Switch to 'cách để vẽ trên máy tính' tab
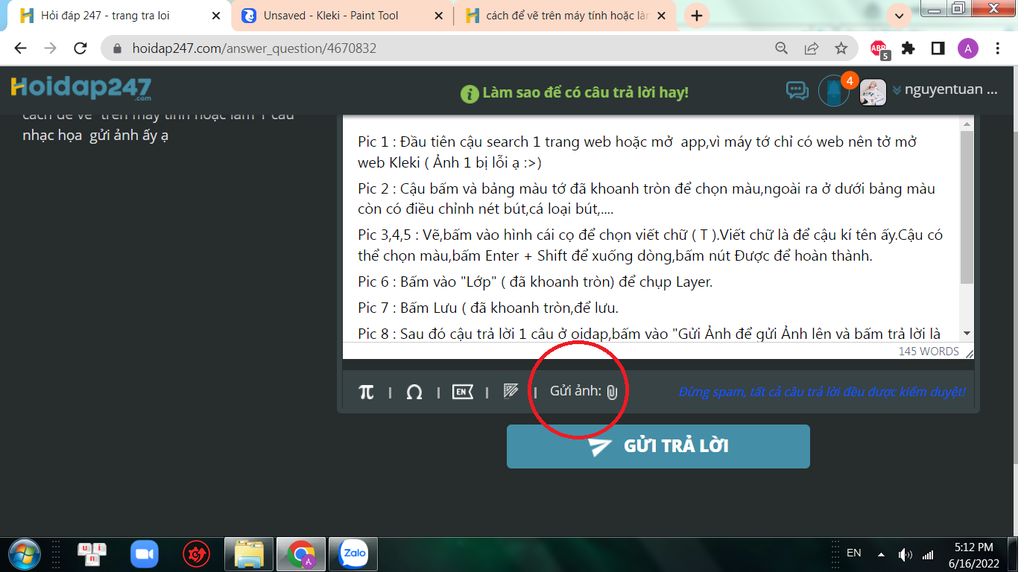 coord(567,15)
